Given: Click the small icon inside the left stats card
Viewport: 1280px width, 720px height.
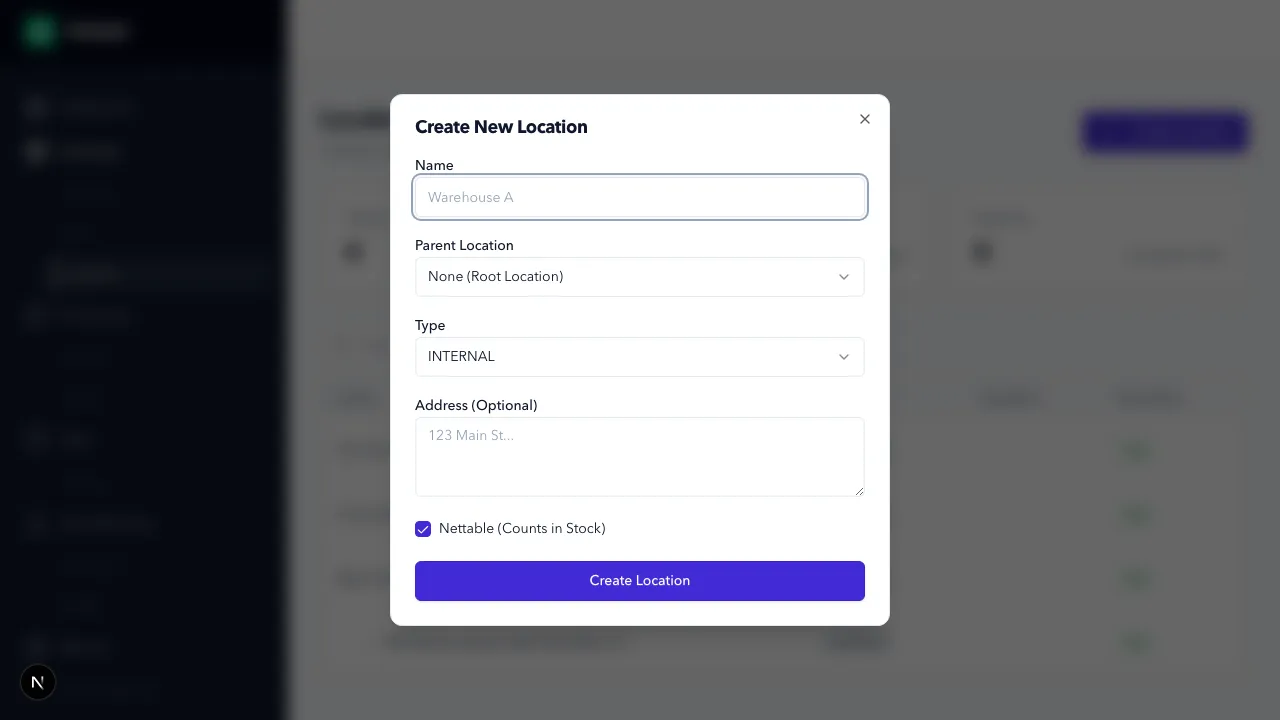Looking at the screenshot, I should click(x=353, y=252).
